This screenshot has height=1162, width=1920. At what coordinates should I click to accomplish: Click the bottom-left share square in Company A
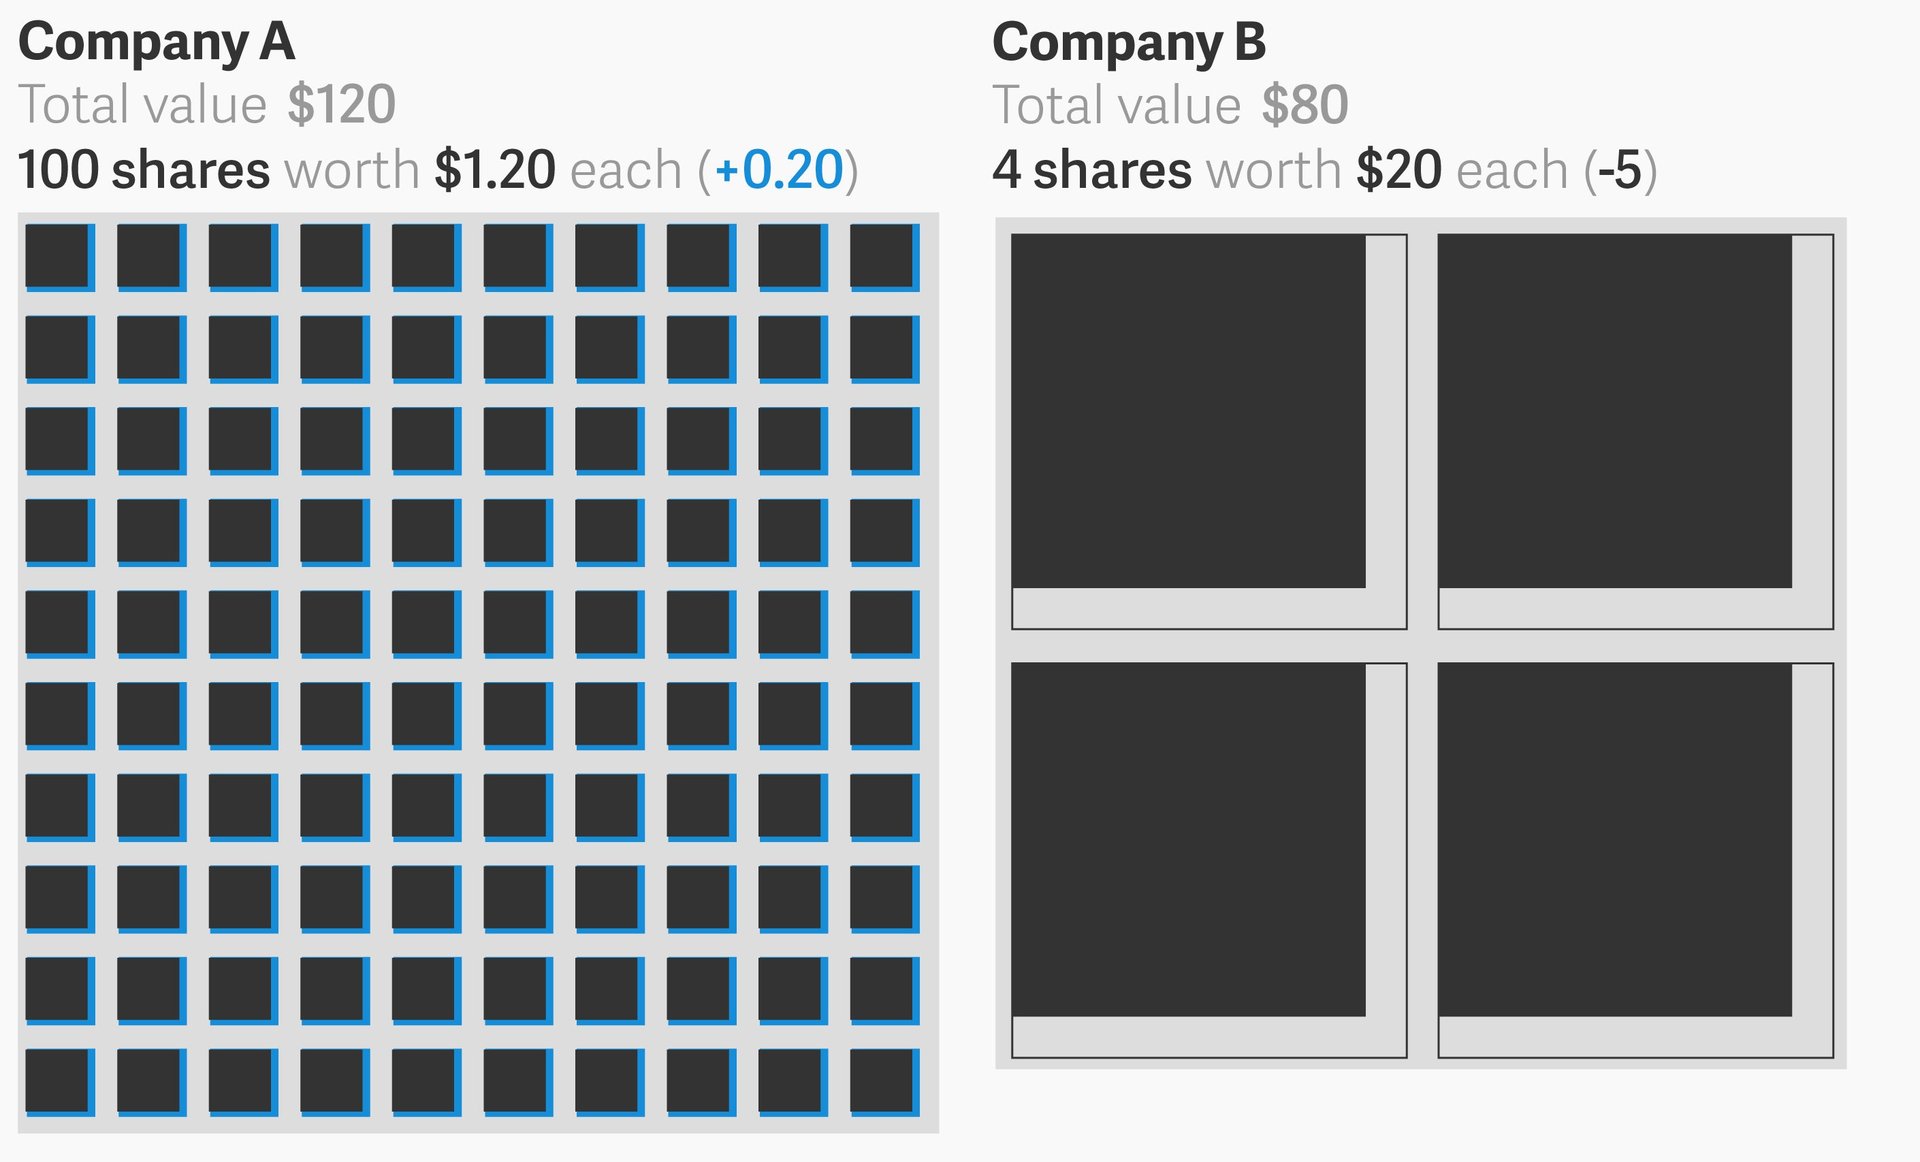point(60,1082)
